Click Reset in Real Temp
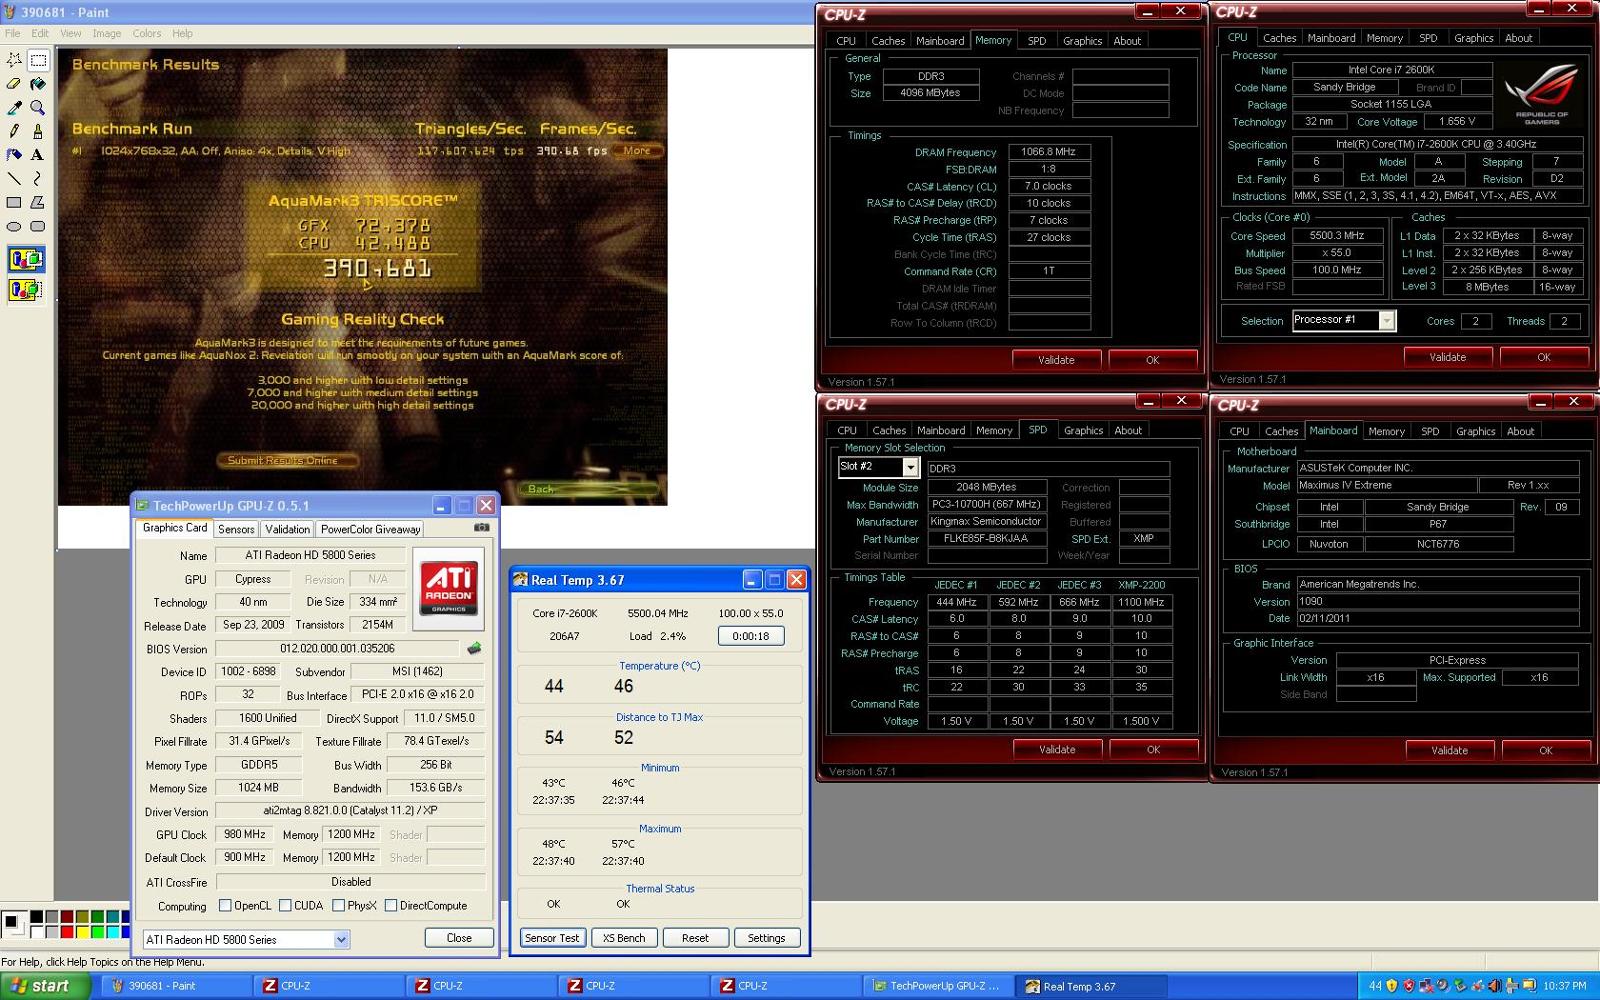Screen dimensions: 1600x1000 click(695, 938)
